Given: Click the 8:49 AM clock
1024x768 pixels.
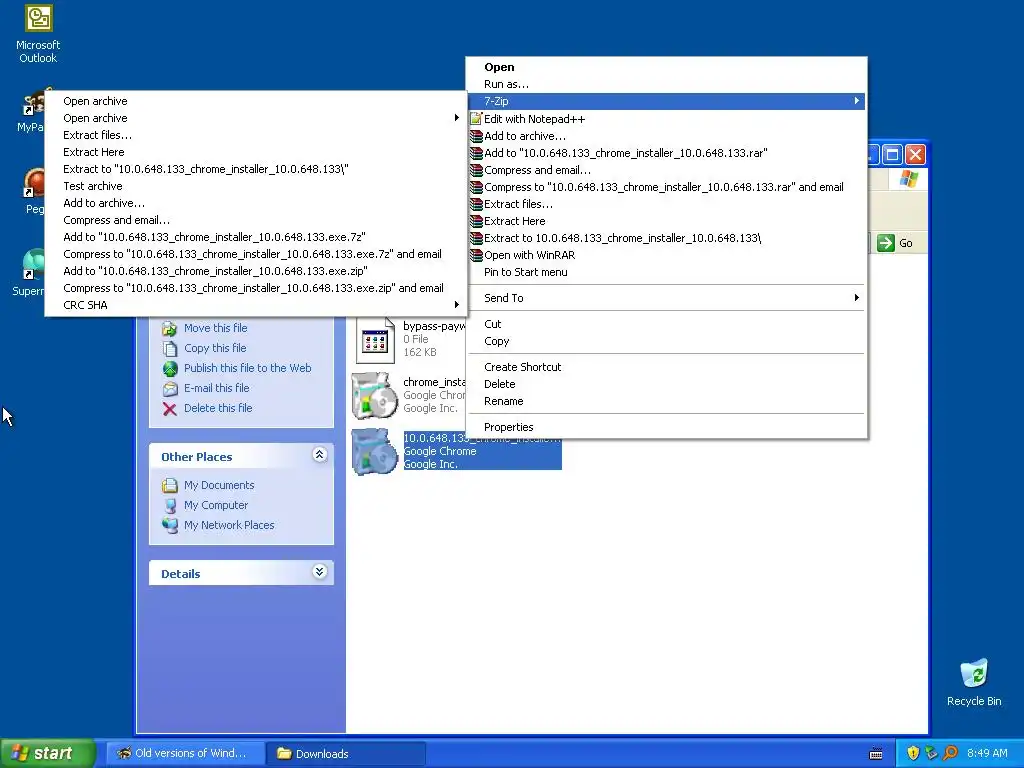Looking at the screenshot, I should coord(987,753).
